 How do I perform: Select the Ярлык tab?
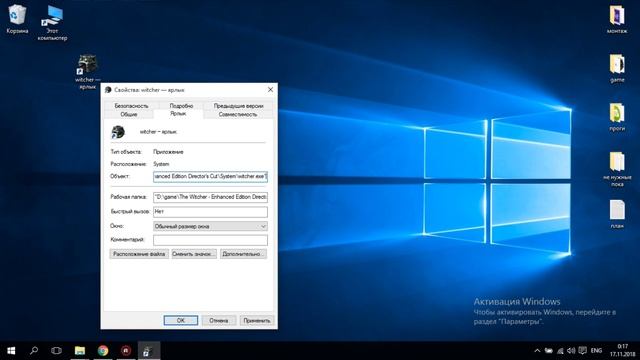(178, 114)
